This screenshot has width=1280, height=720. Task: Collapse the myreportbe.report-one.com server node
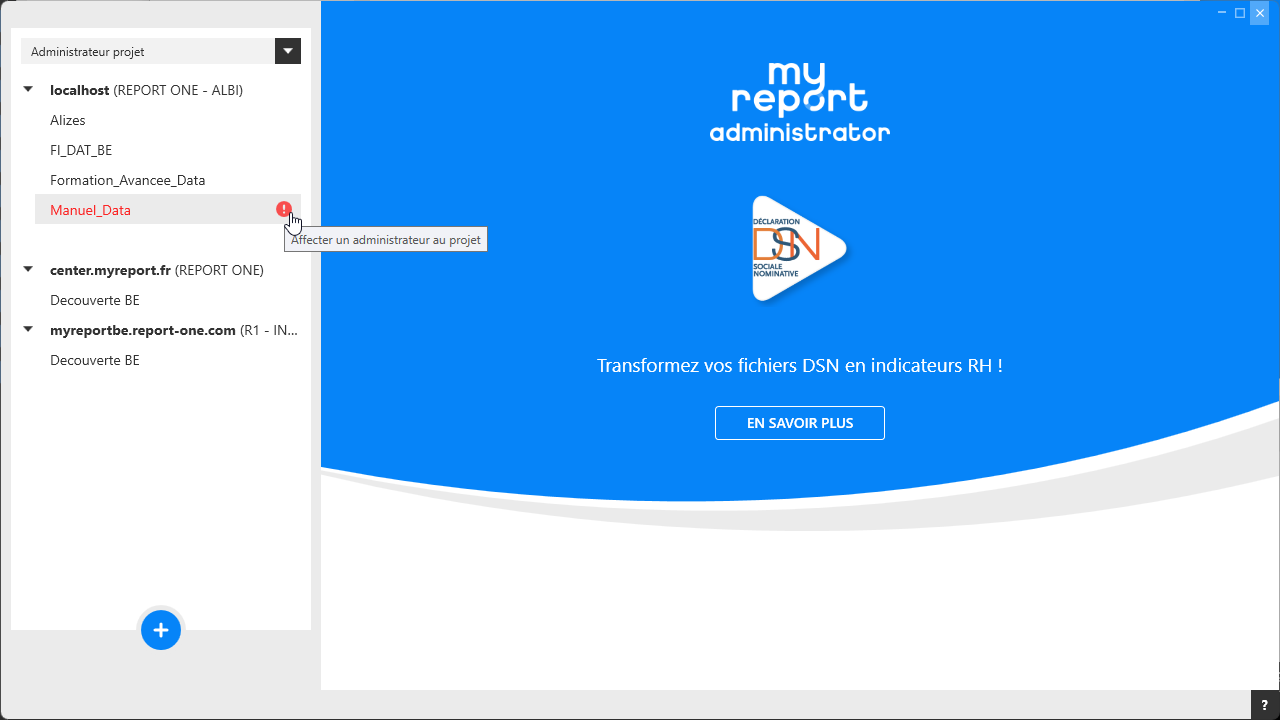(x=29, y=330)
